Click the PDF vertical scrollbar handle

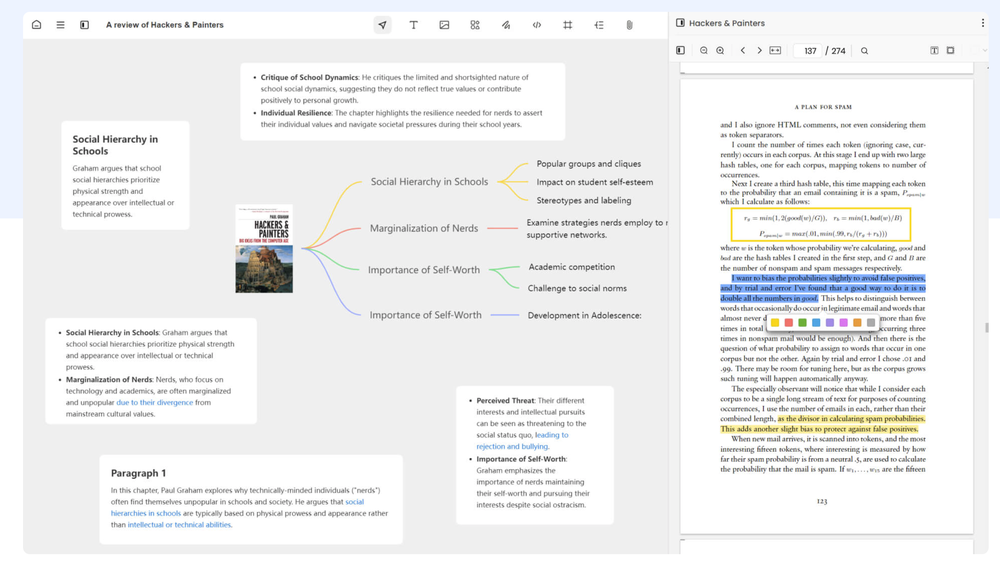point(987,327)
